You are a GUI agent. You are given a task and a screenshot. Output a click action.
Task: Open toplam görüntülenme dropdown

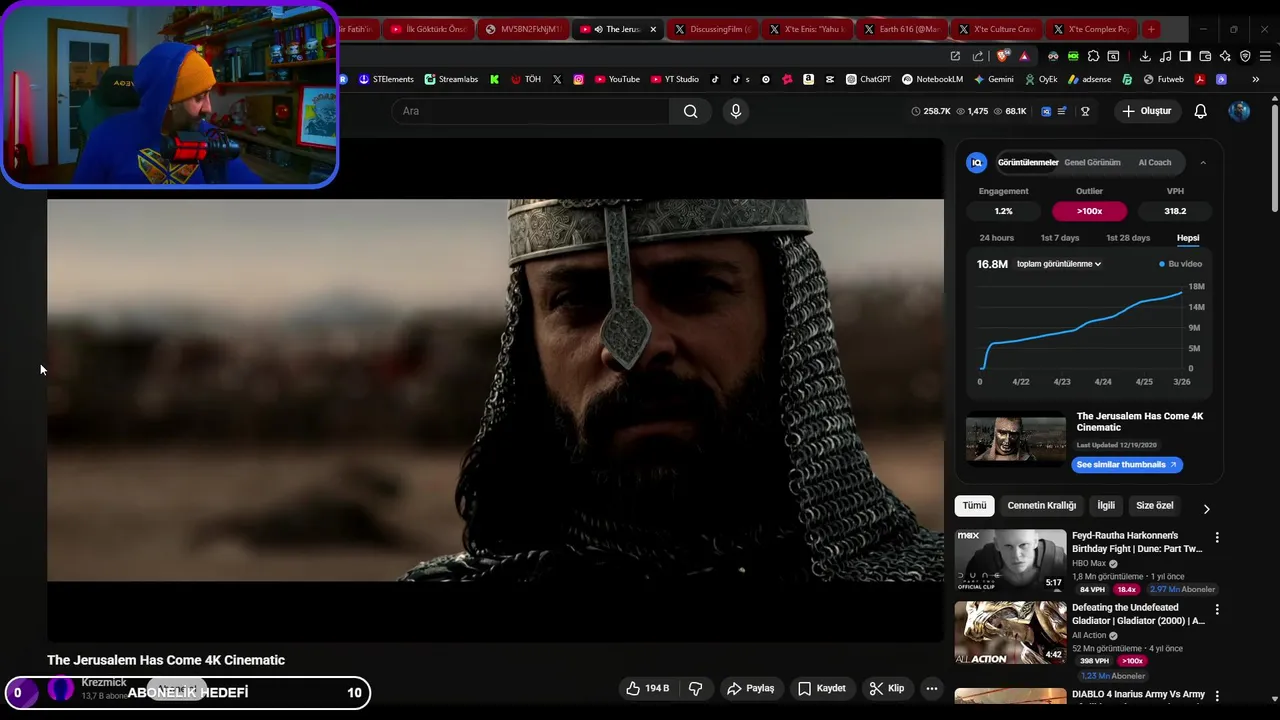tap(1059, 264)
